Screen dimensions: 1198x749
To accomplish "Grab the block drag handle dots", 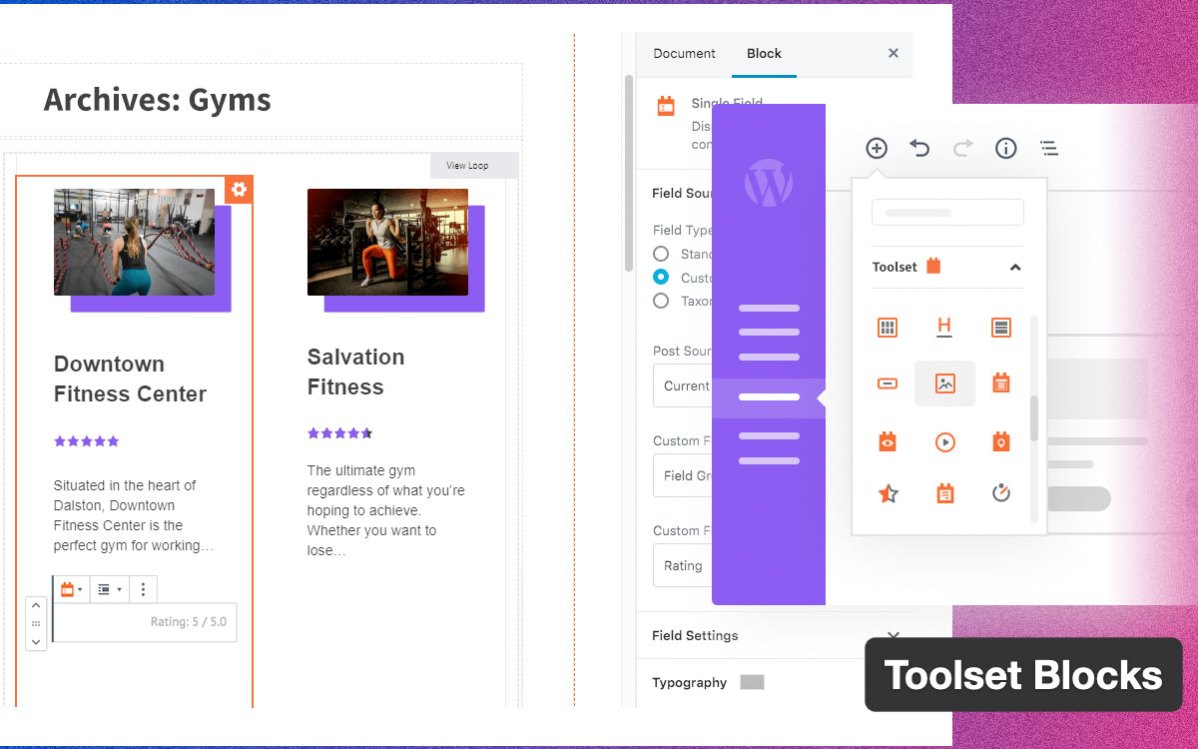I will 36,624.
